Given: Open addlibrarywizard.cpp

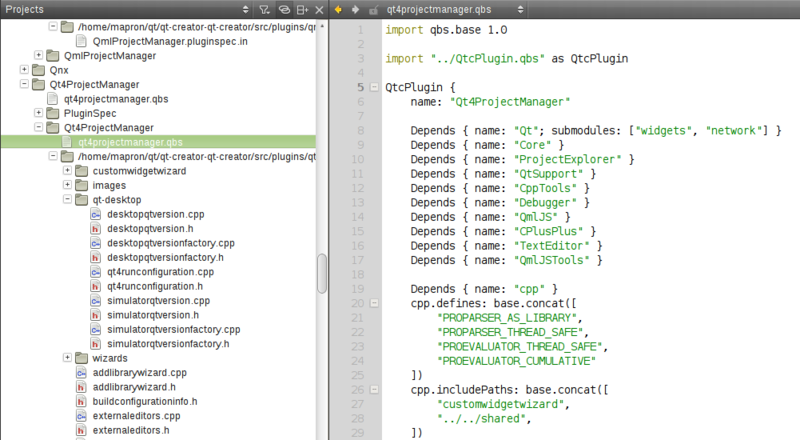Looking at the screenshot, I should click(139, 373).
